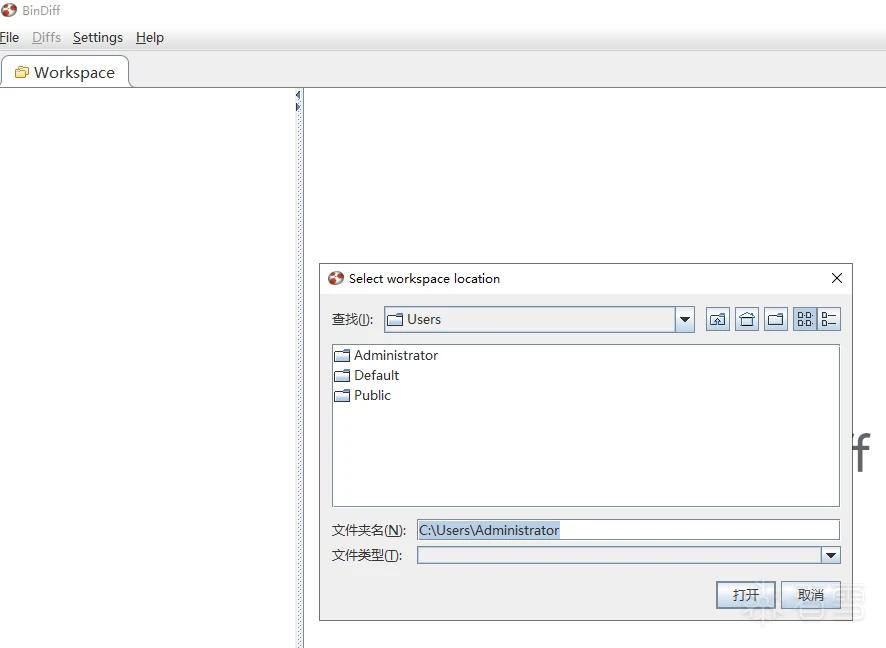Select the Default folder

coord(367,375)
